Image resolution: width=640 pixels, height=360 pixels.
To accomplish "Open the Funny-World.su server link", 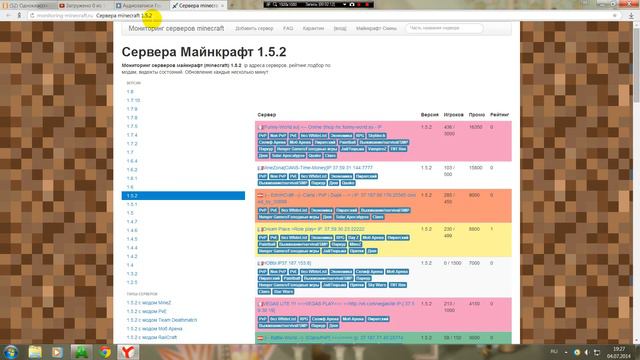I will click(x=322, y=127).
